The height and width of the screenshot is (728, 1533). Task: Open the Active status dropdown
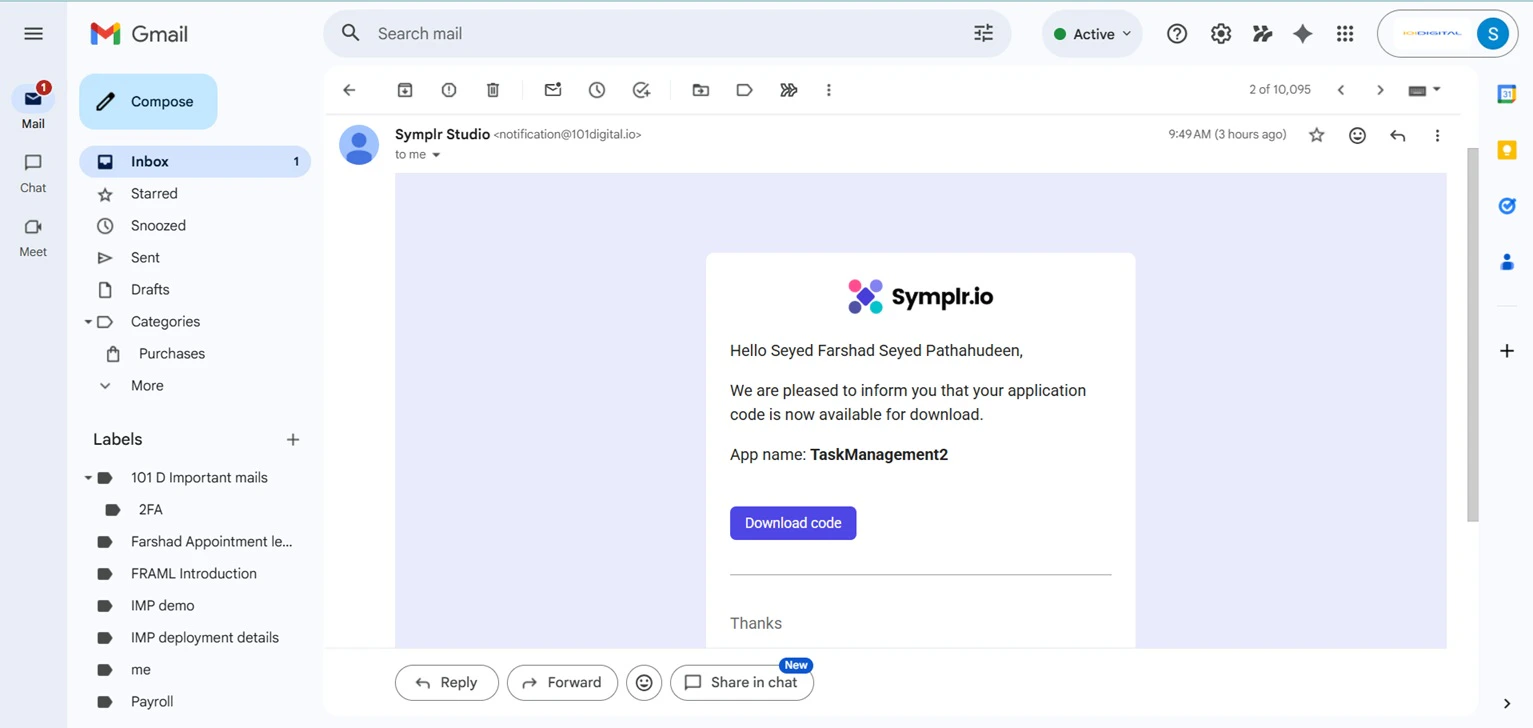[1092, 34]
